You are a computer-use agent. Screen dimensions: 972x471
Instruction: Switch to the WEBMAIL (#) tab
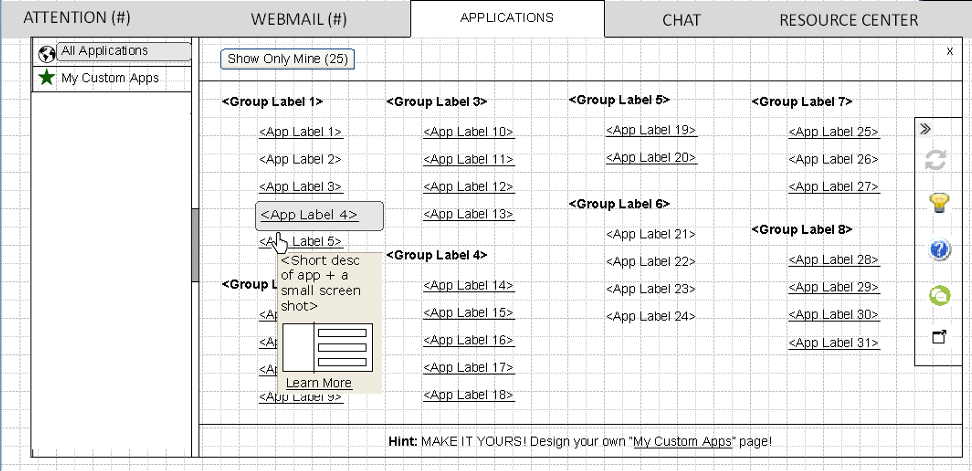click(x=299, y=20)
